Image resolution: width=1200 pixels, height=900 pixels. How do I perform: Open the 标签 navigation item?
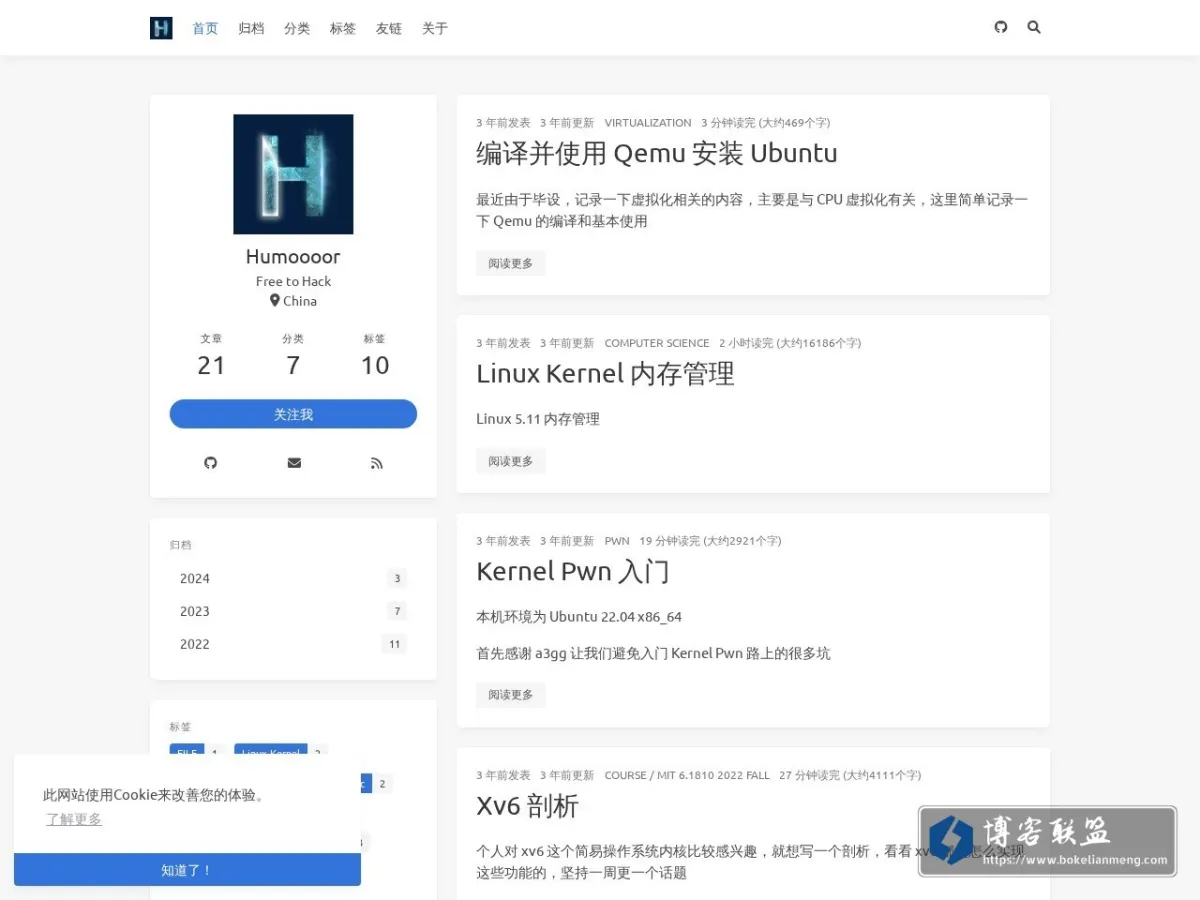[343, 28]
